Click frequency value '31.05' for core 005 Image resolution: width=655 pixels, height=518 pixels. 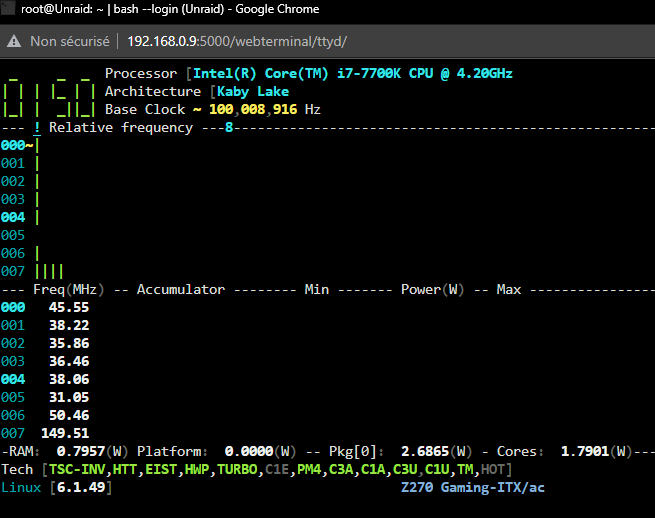pos(69,397)
